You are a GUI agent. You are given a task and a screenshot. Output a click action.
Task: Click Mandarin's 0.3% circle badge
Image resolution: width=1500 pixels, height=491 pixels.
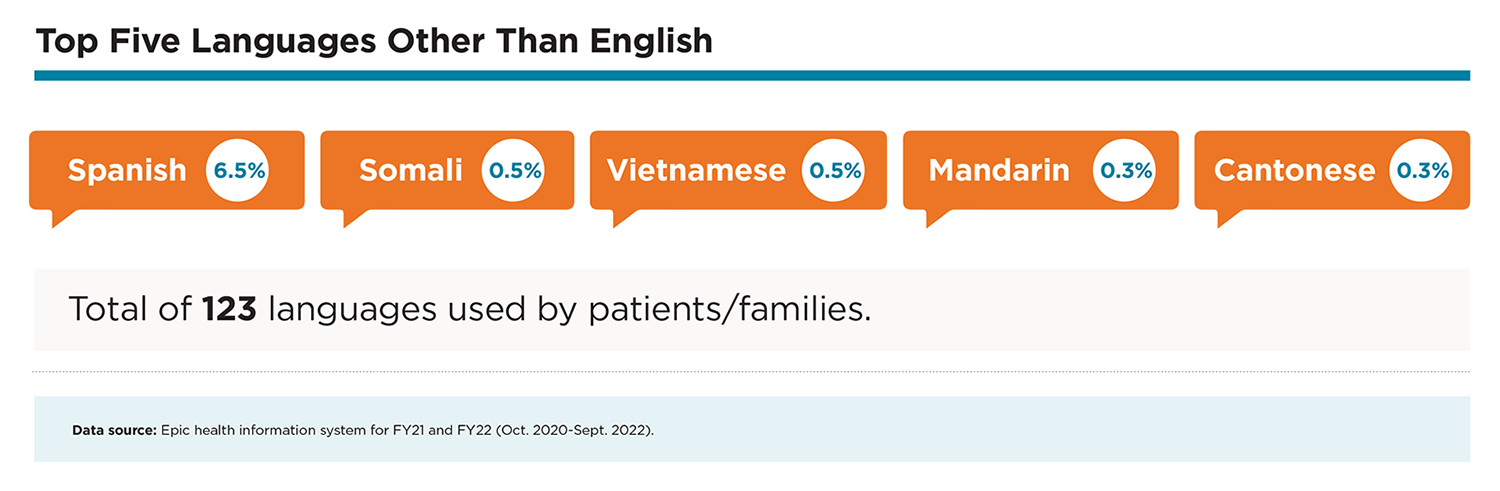pos(1126,170)
